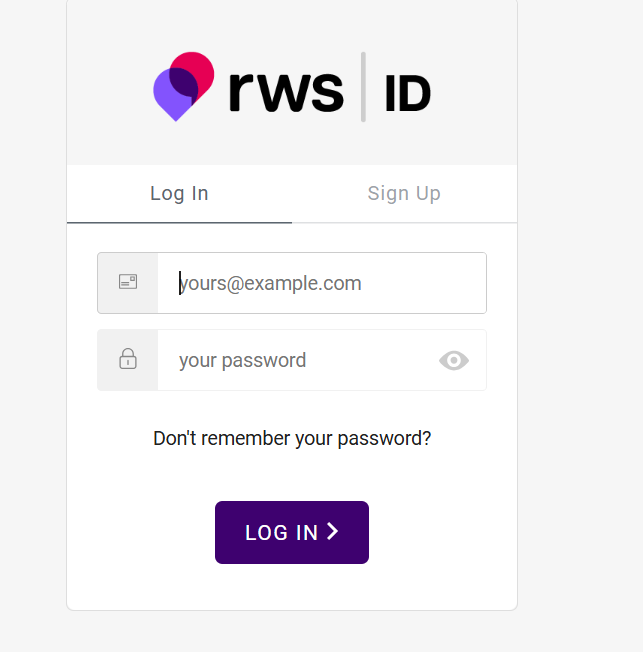Screen dimensions: 643x652
Task: Click the email card icon
Action: [128, 283]
